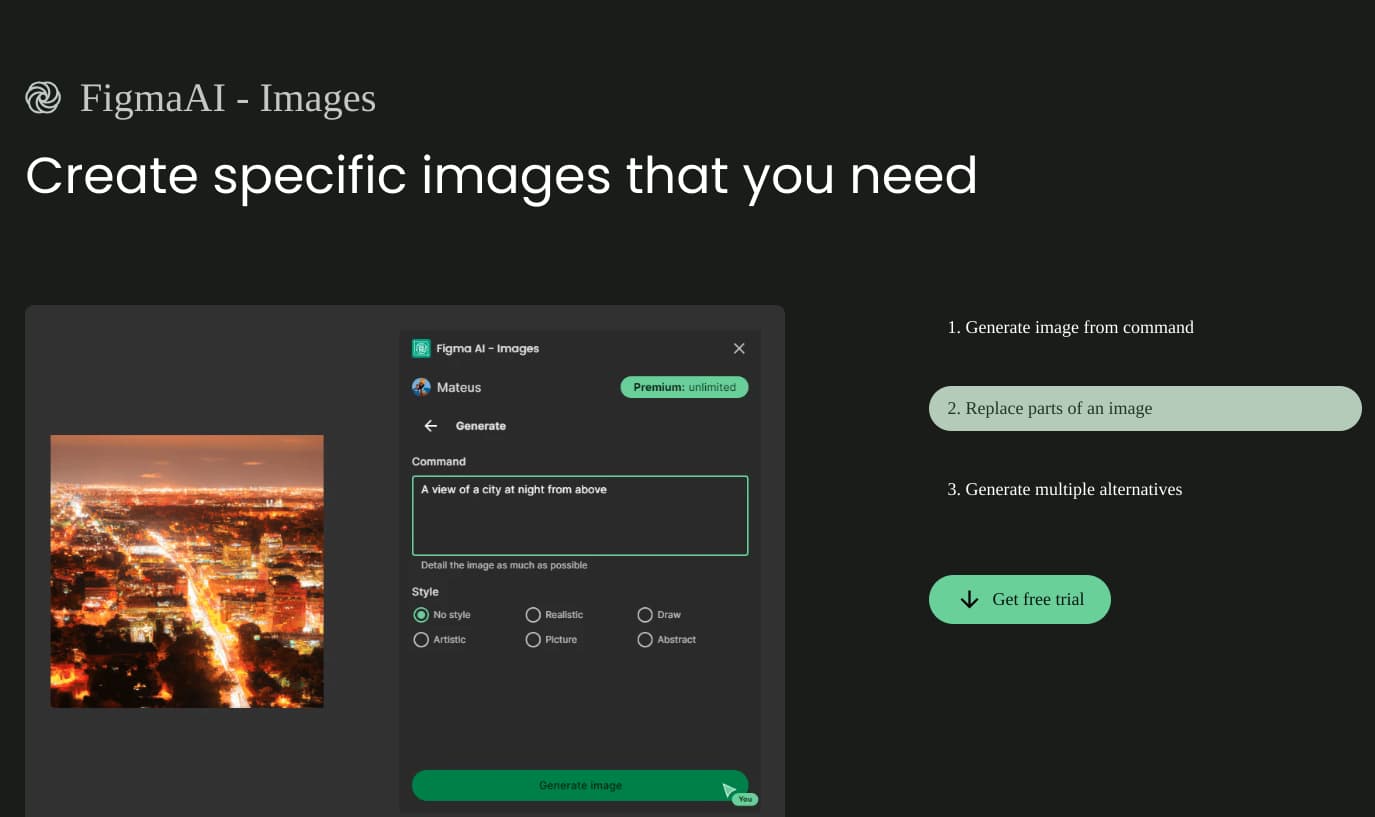
Task: Enable the Artistic style
Action: click(x=421, y=639)
